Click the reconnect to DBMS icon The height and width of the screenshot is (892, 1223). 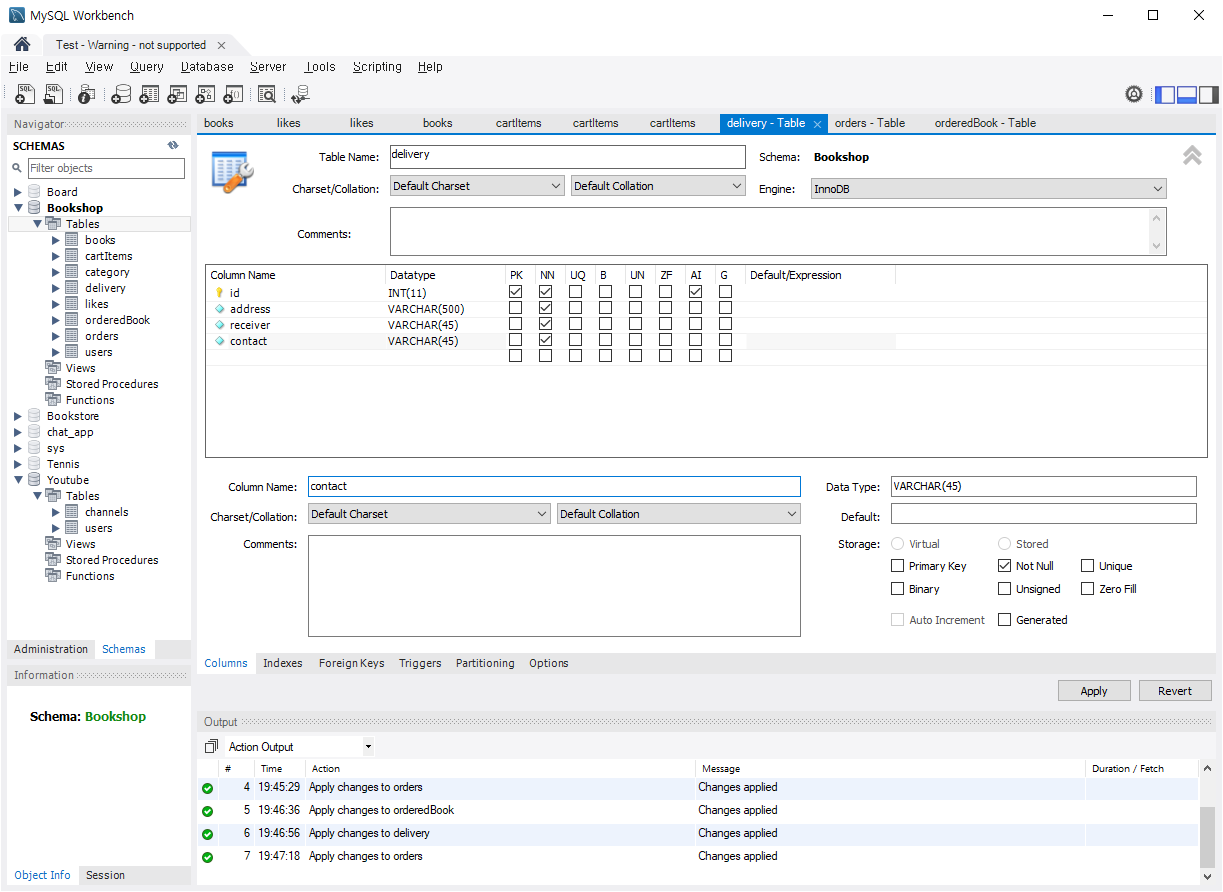click(300, 94)
